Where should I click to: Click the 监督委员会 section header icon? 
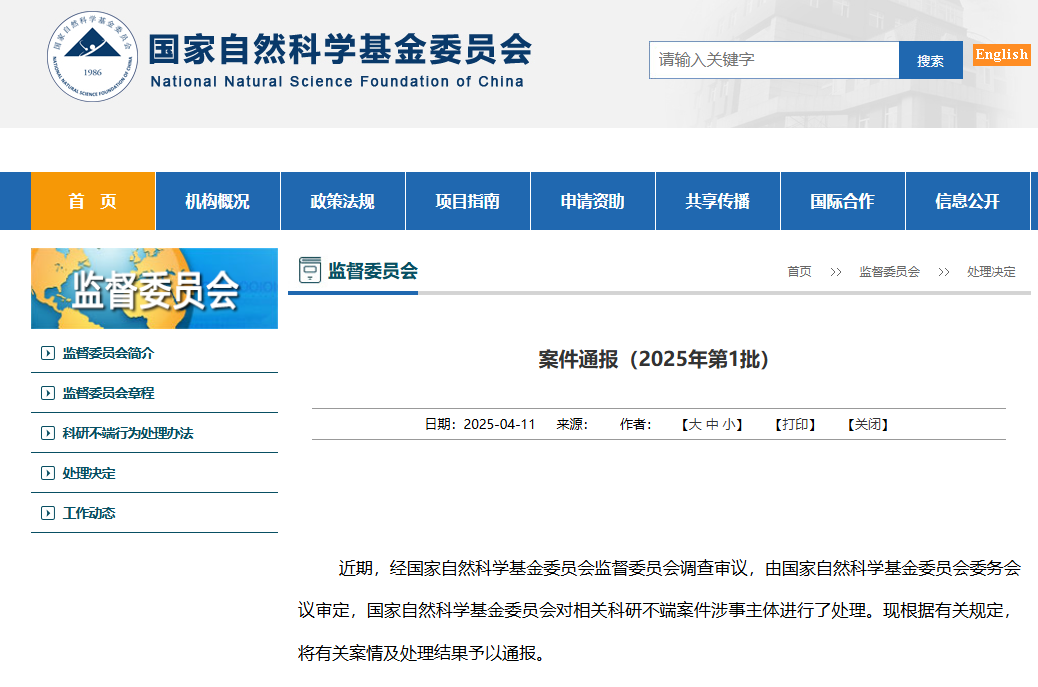pyautogui.click(x=310, y=271)
